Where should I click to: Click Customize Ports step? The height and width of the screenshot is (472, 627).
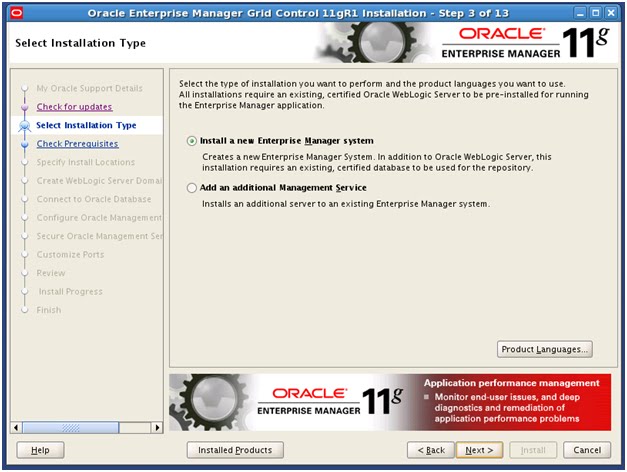click(x=70, y=254)
